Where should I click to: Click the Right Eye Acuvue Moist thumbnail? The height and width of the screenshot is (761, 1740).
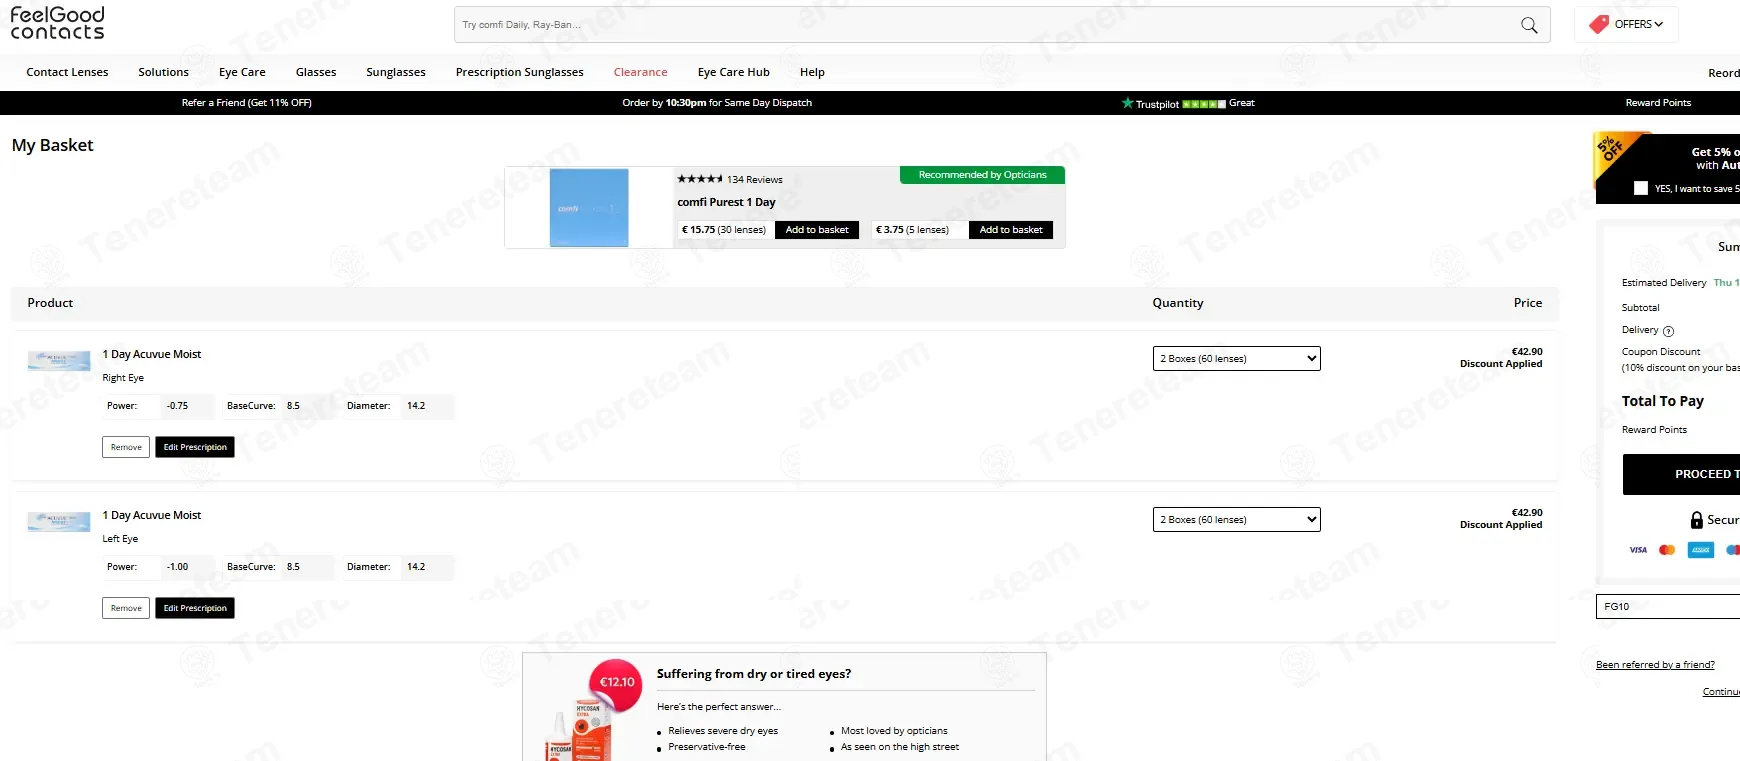pos(59,361)
